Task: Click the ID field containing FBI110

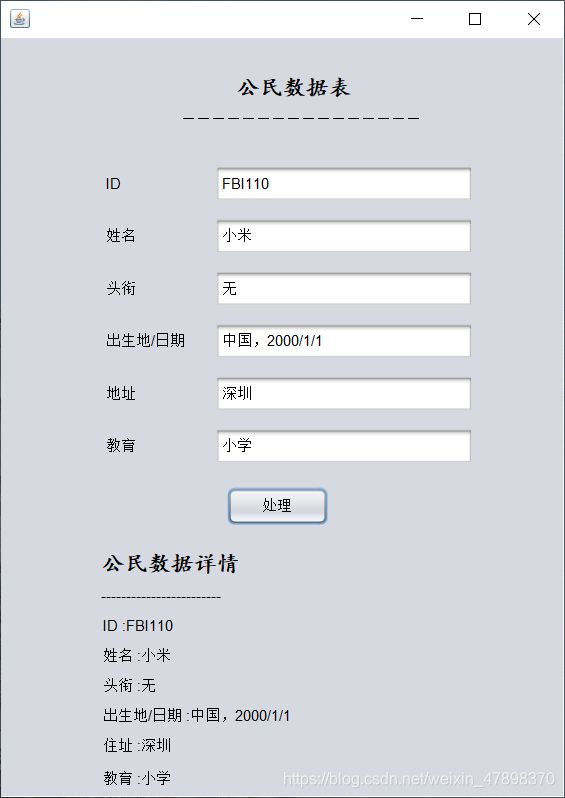Action: coord(344,184)
